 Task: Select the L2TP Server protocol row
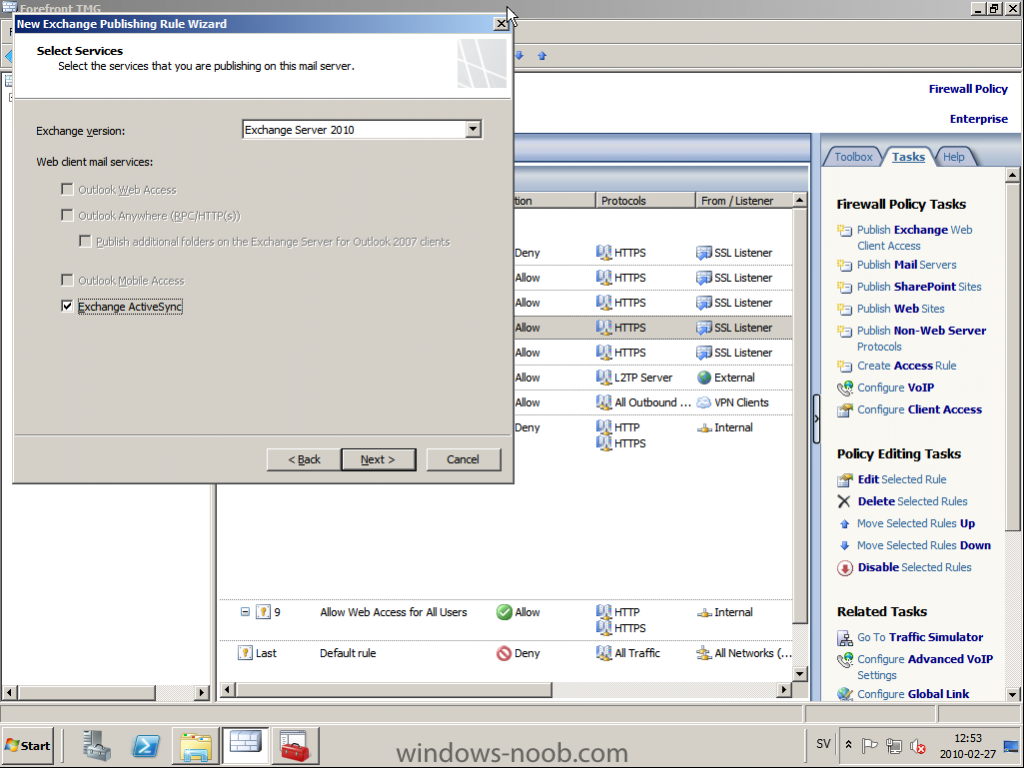click(652, 377)
